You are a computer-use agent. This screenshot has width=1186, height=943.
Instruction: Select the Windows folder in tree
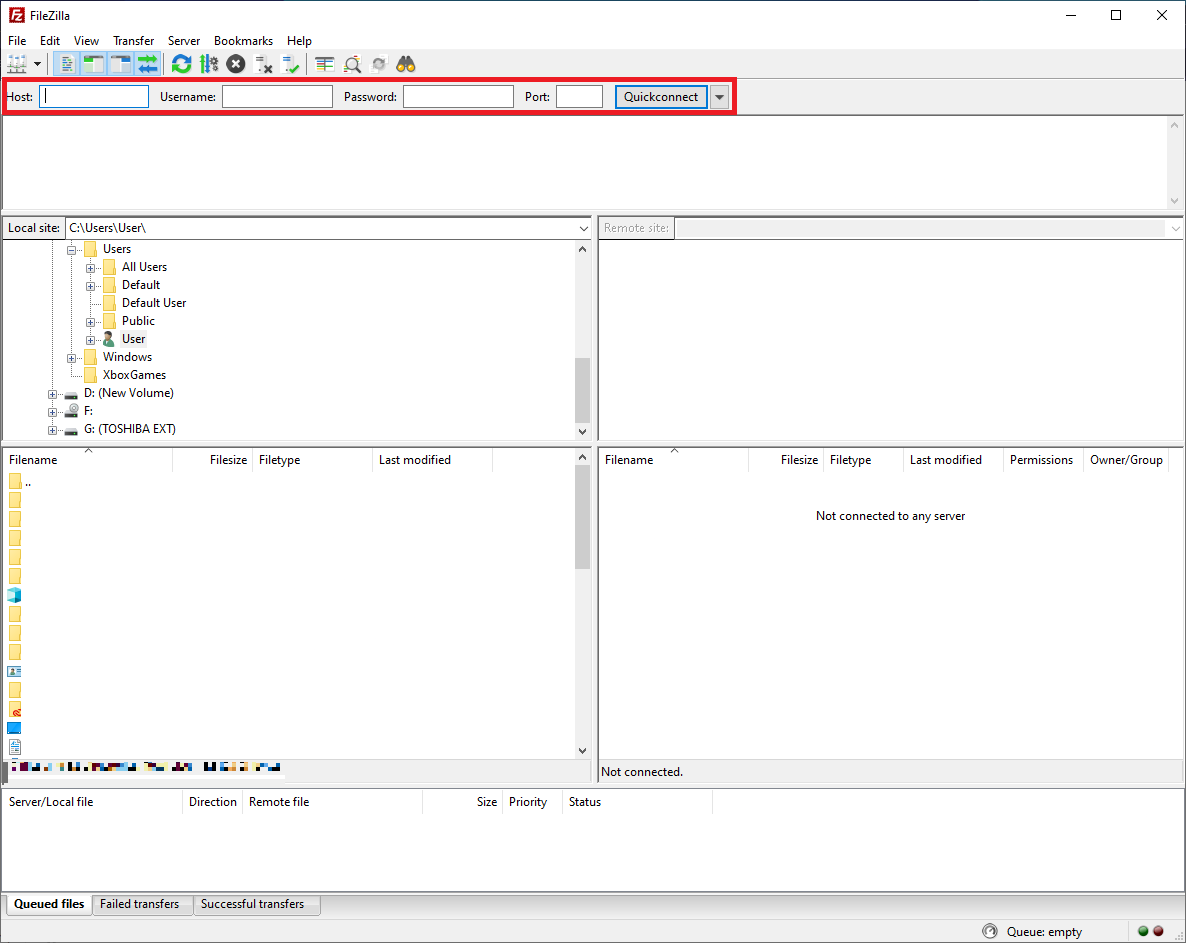point(127,357)
